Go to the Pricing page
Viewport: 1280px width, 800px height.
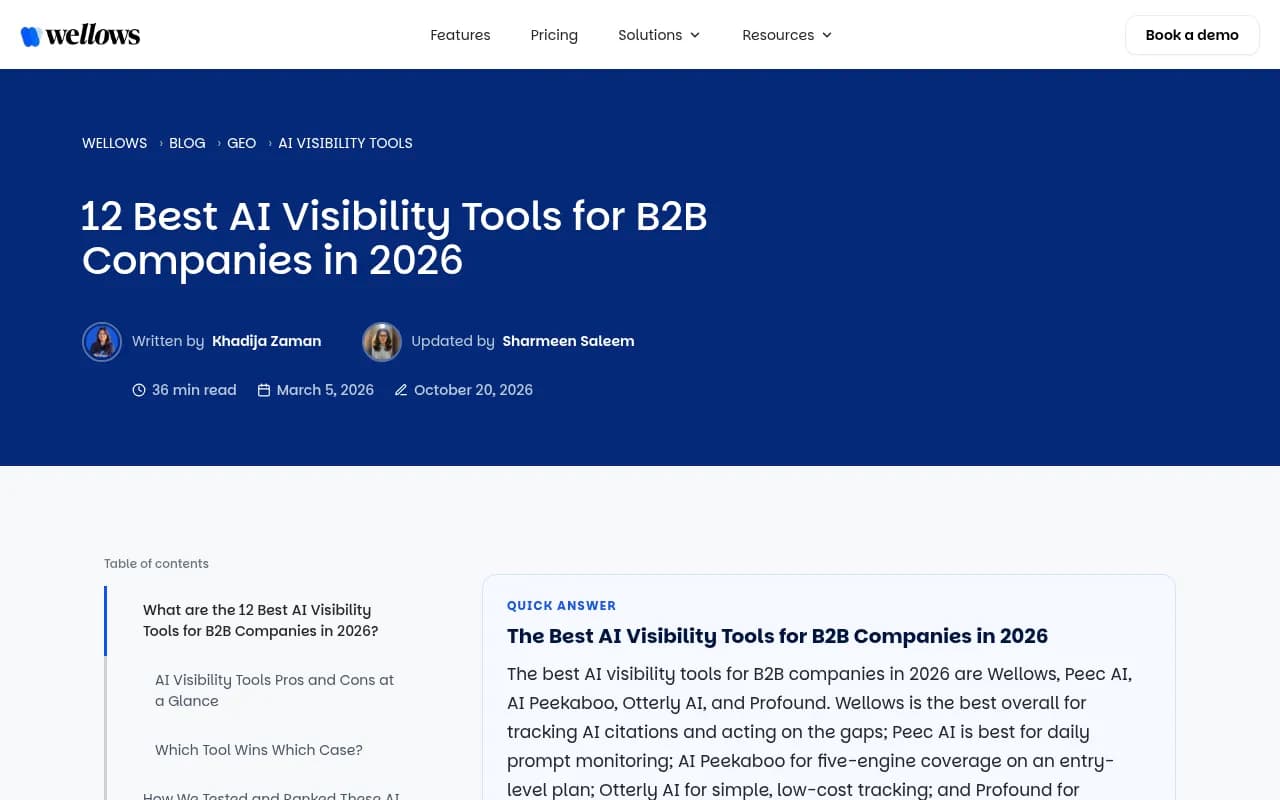tap(554, 35)
